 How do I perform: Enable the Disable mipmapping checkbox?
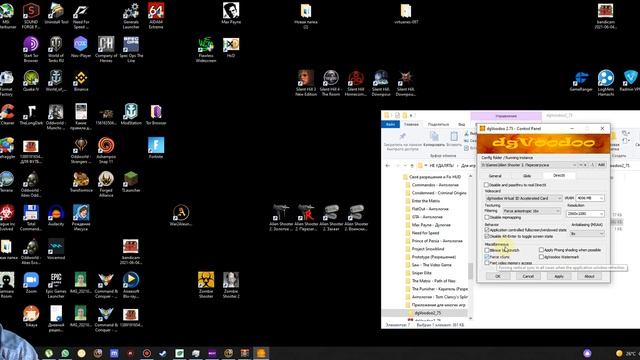487,218
